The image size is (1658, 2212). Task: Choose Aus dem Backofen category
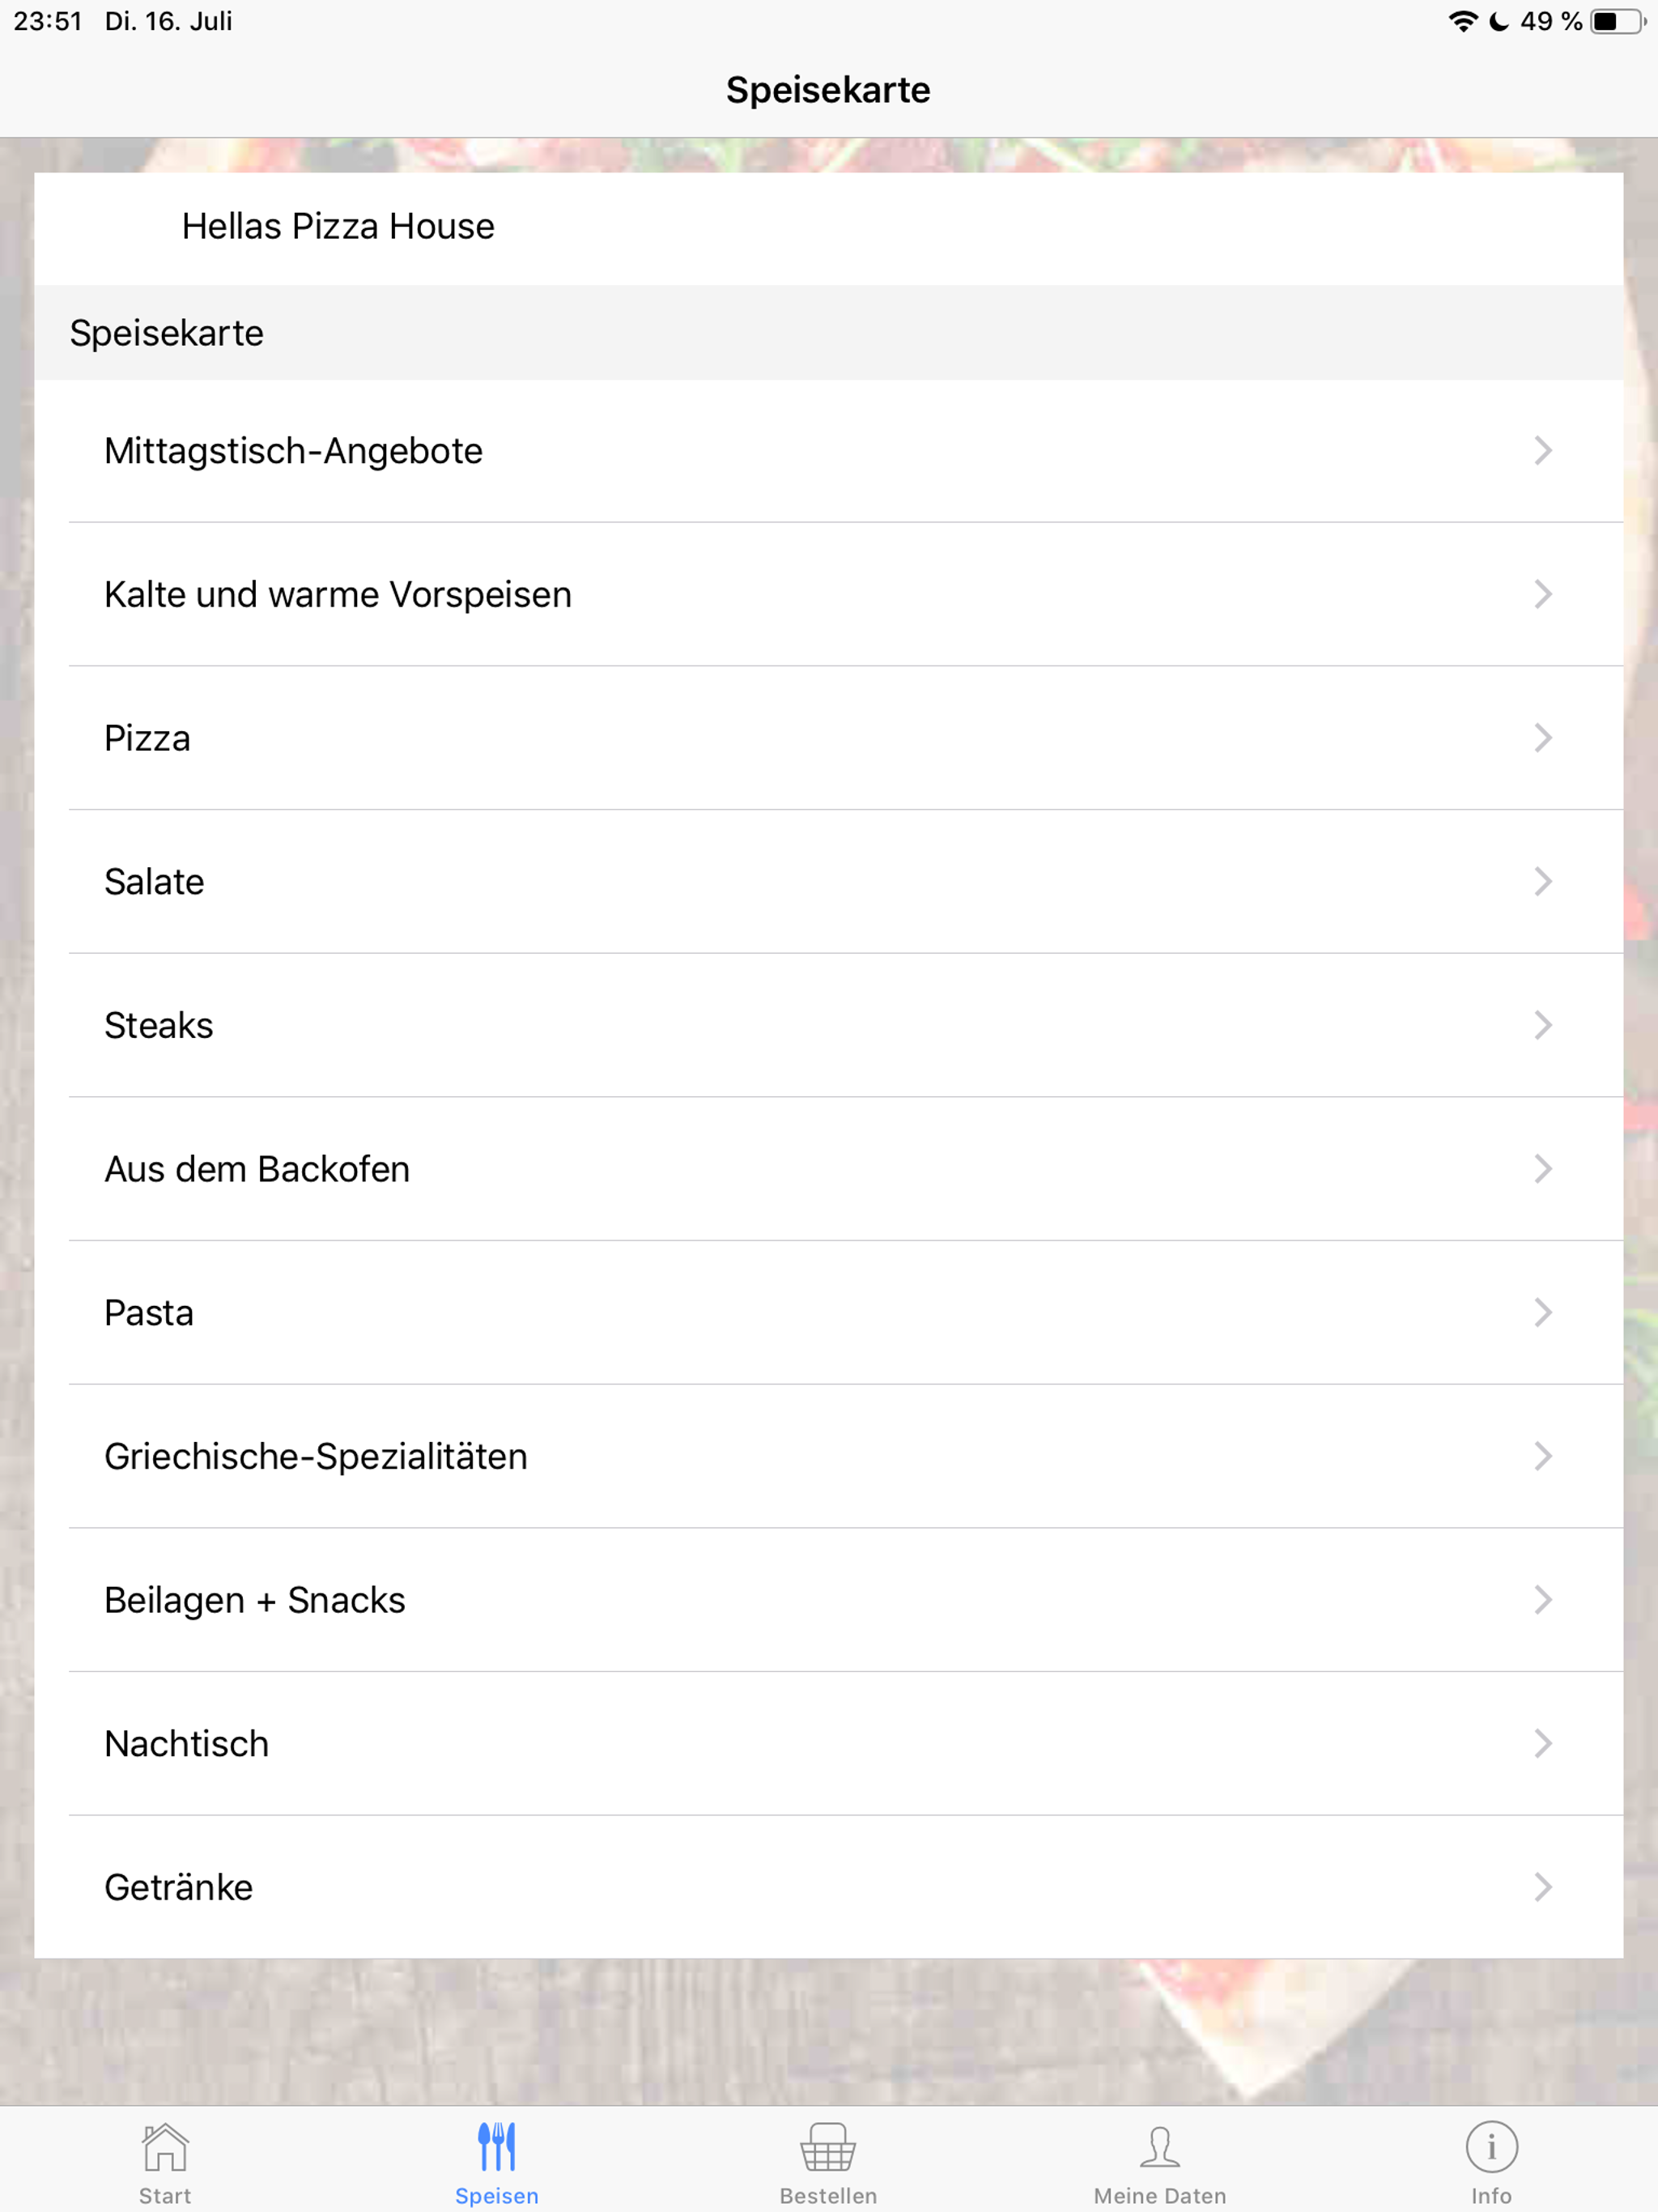tap(829, 1169)
